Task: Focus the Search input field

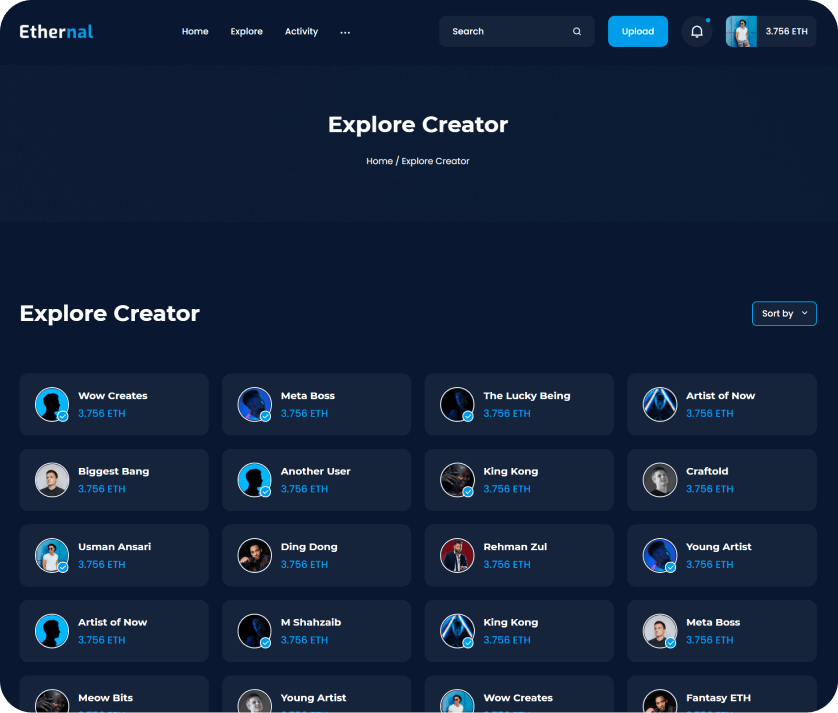Action: tap(505, 32)
